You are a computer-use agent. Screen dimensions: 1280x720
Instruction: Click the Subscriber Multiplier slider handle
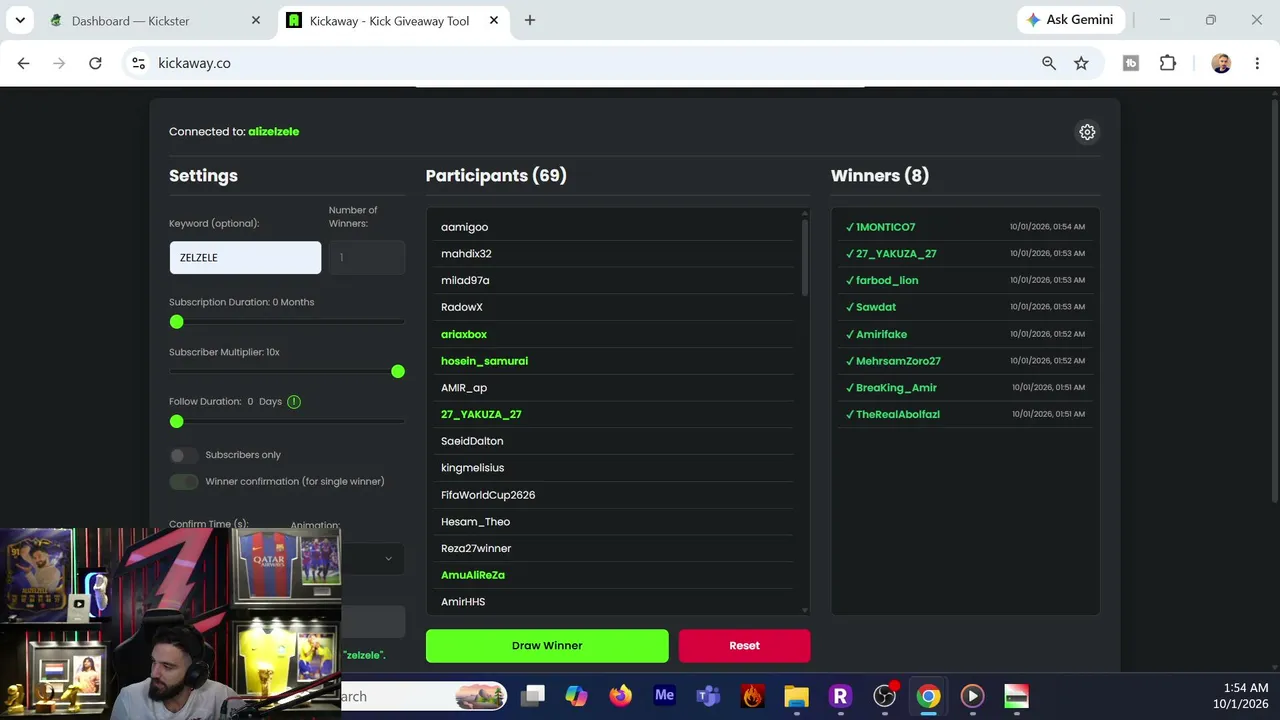click(398, 372)
